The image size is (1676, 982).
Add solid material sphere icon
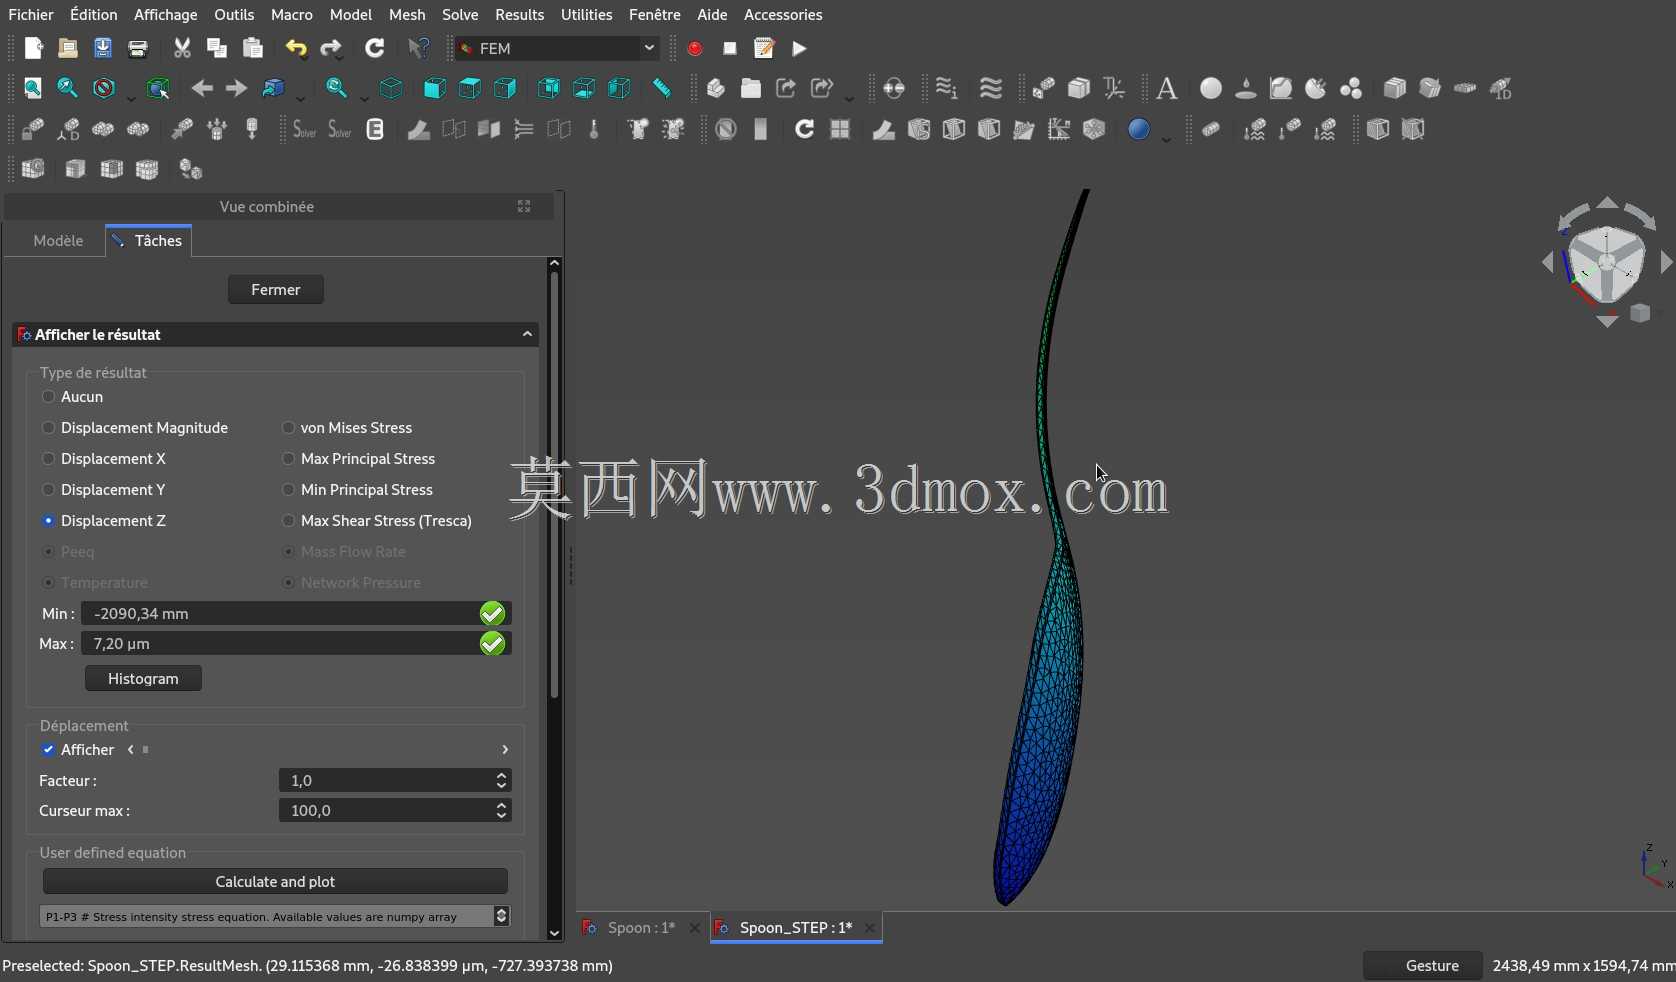[x=1210, y=88]
